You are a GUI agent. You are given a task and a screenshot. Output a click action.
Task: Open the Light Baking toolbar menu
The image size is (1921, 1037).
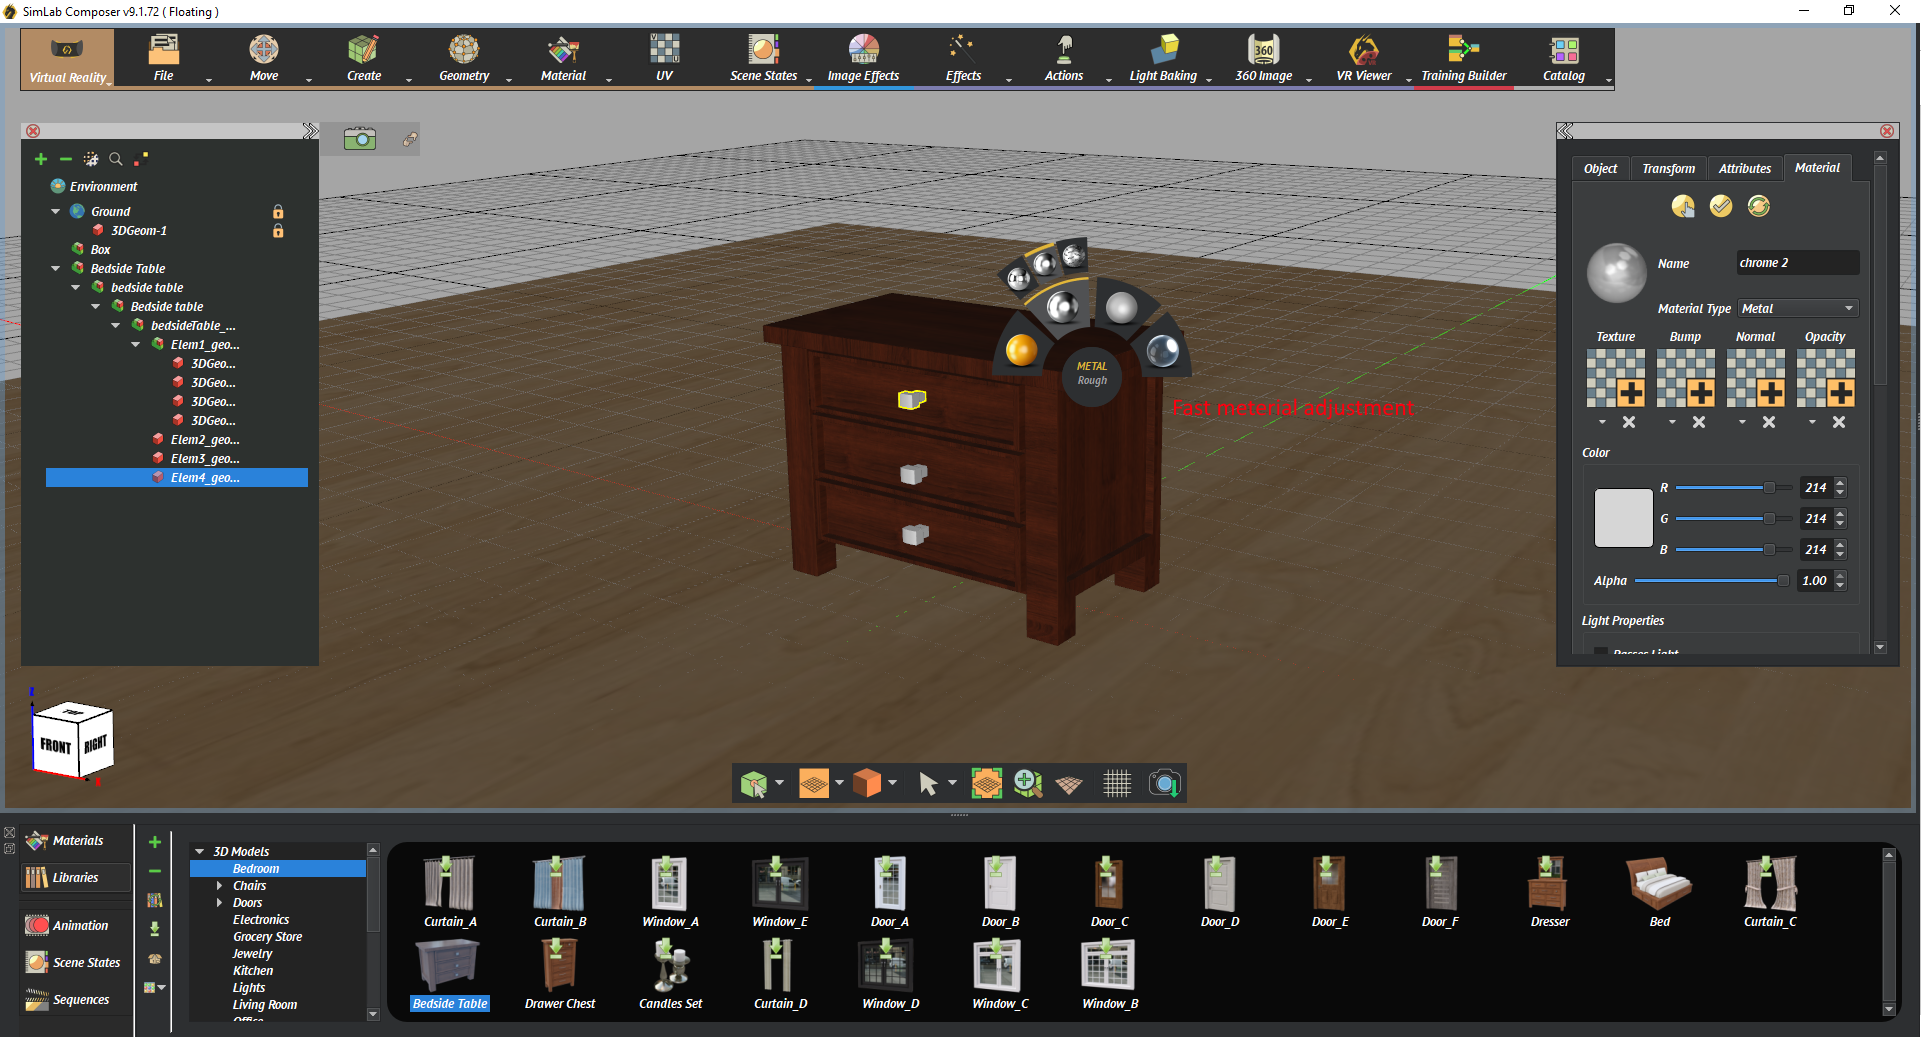pyautogui.click(x=1163, y=58)
